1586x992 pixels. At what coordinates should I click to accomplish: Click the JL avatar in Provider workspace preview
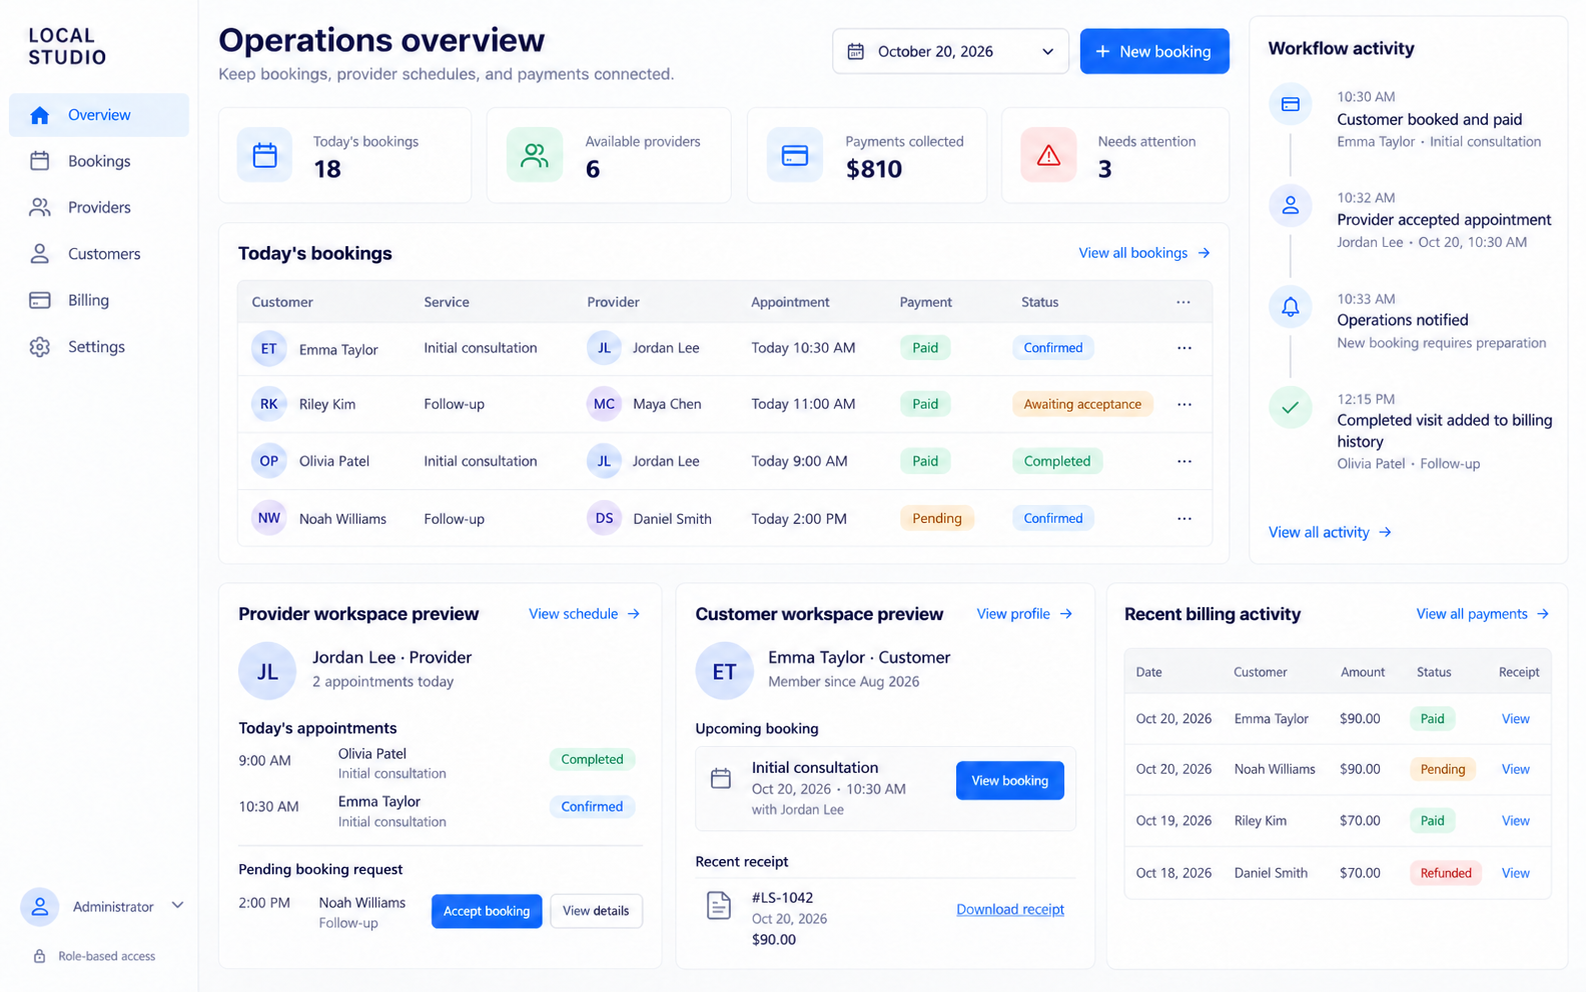coord(267,671)
